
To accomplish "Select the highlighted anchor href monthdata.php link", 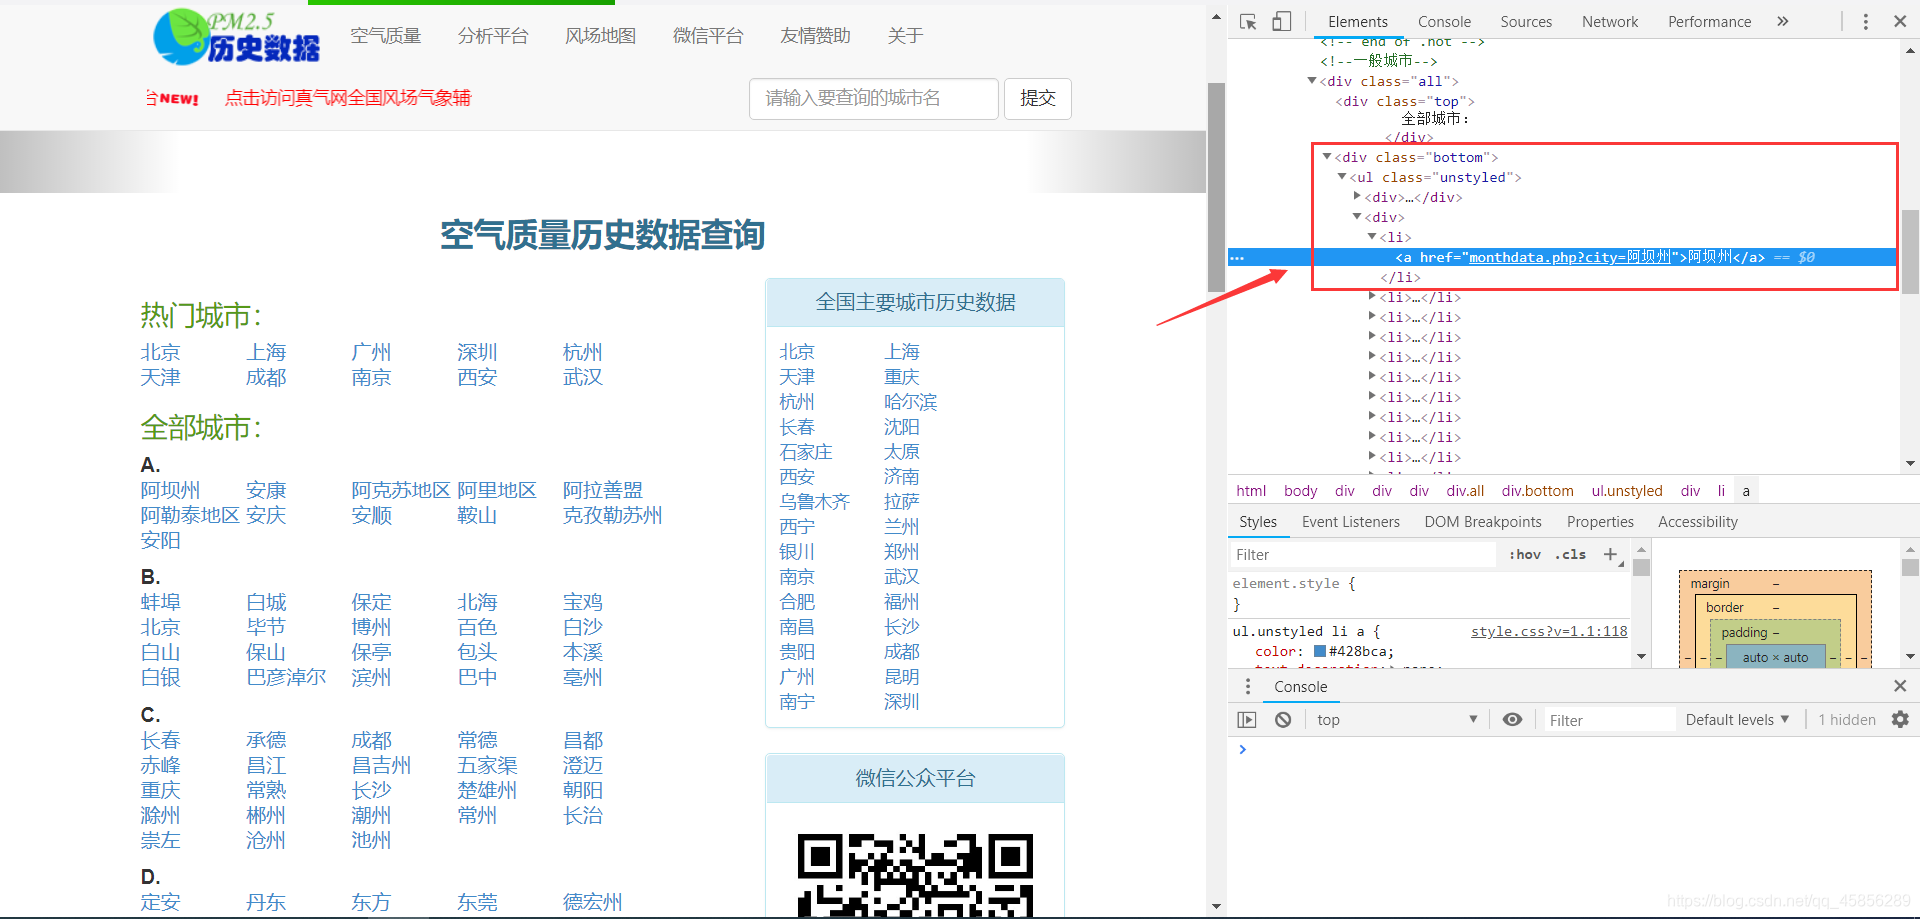I will pyautogui.click(x=1569, y=258).
